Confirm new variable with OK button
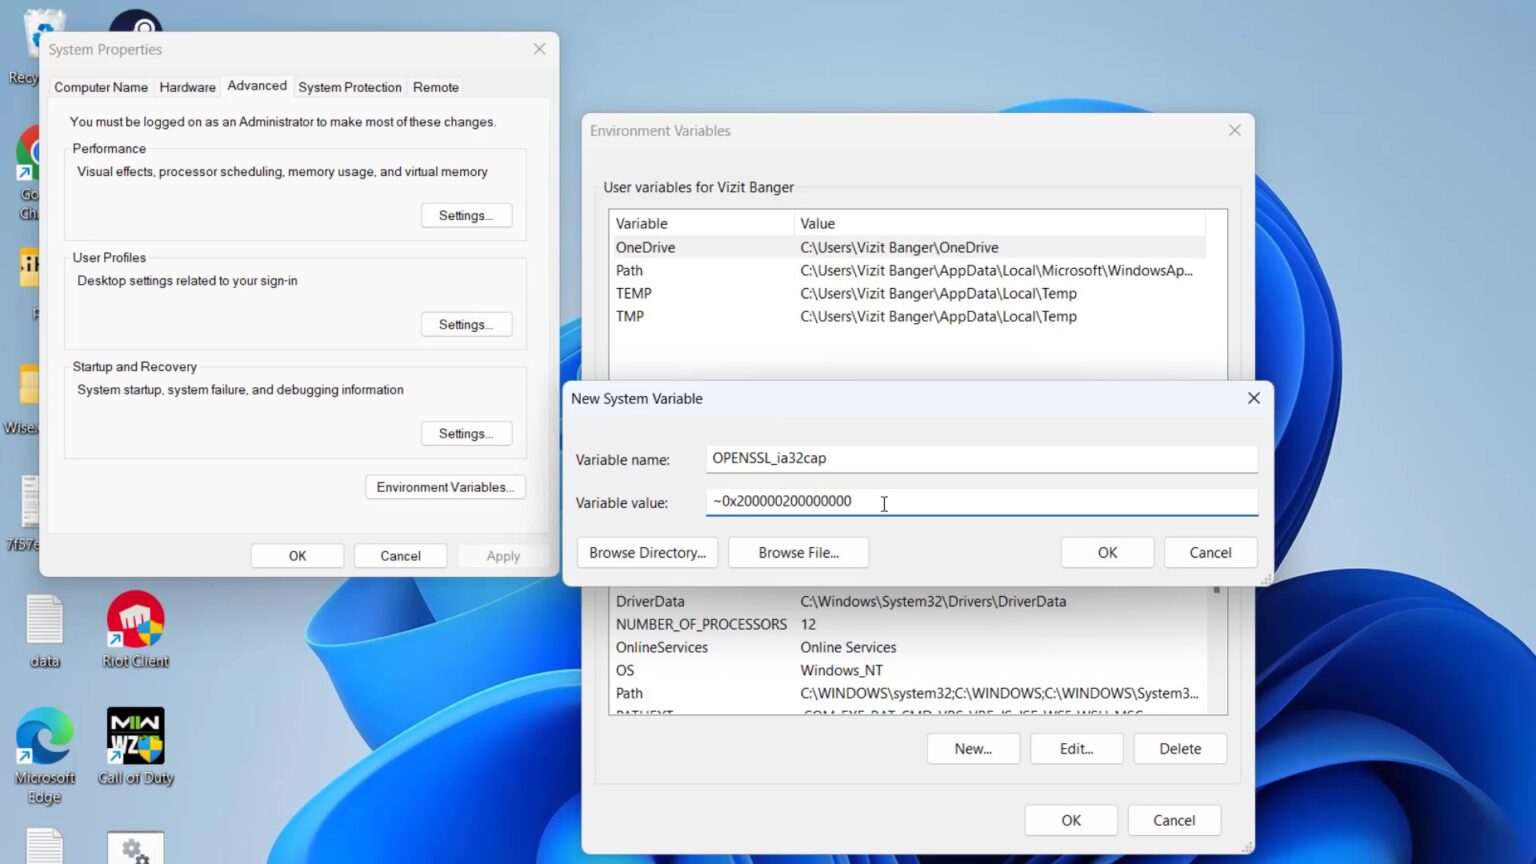Image resolution: width=1536 pixels, height=864 pixels. coord(1107,553)
